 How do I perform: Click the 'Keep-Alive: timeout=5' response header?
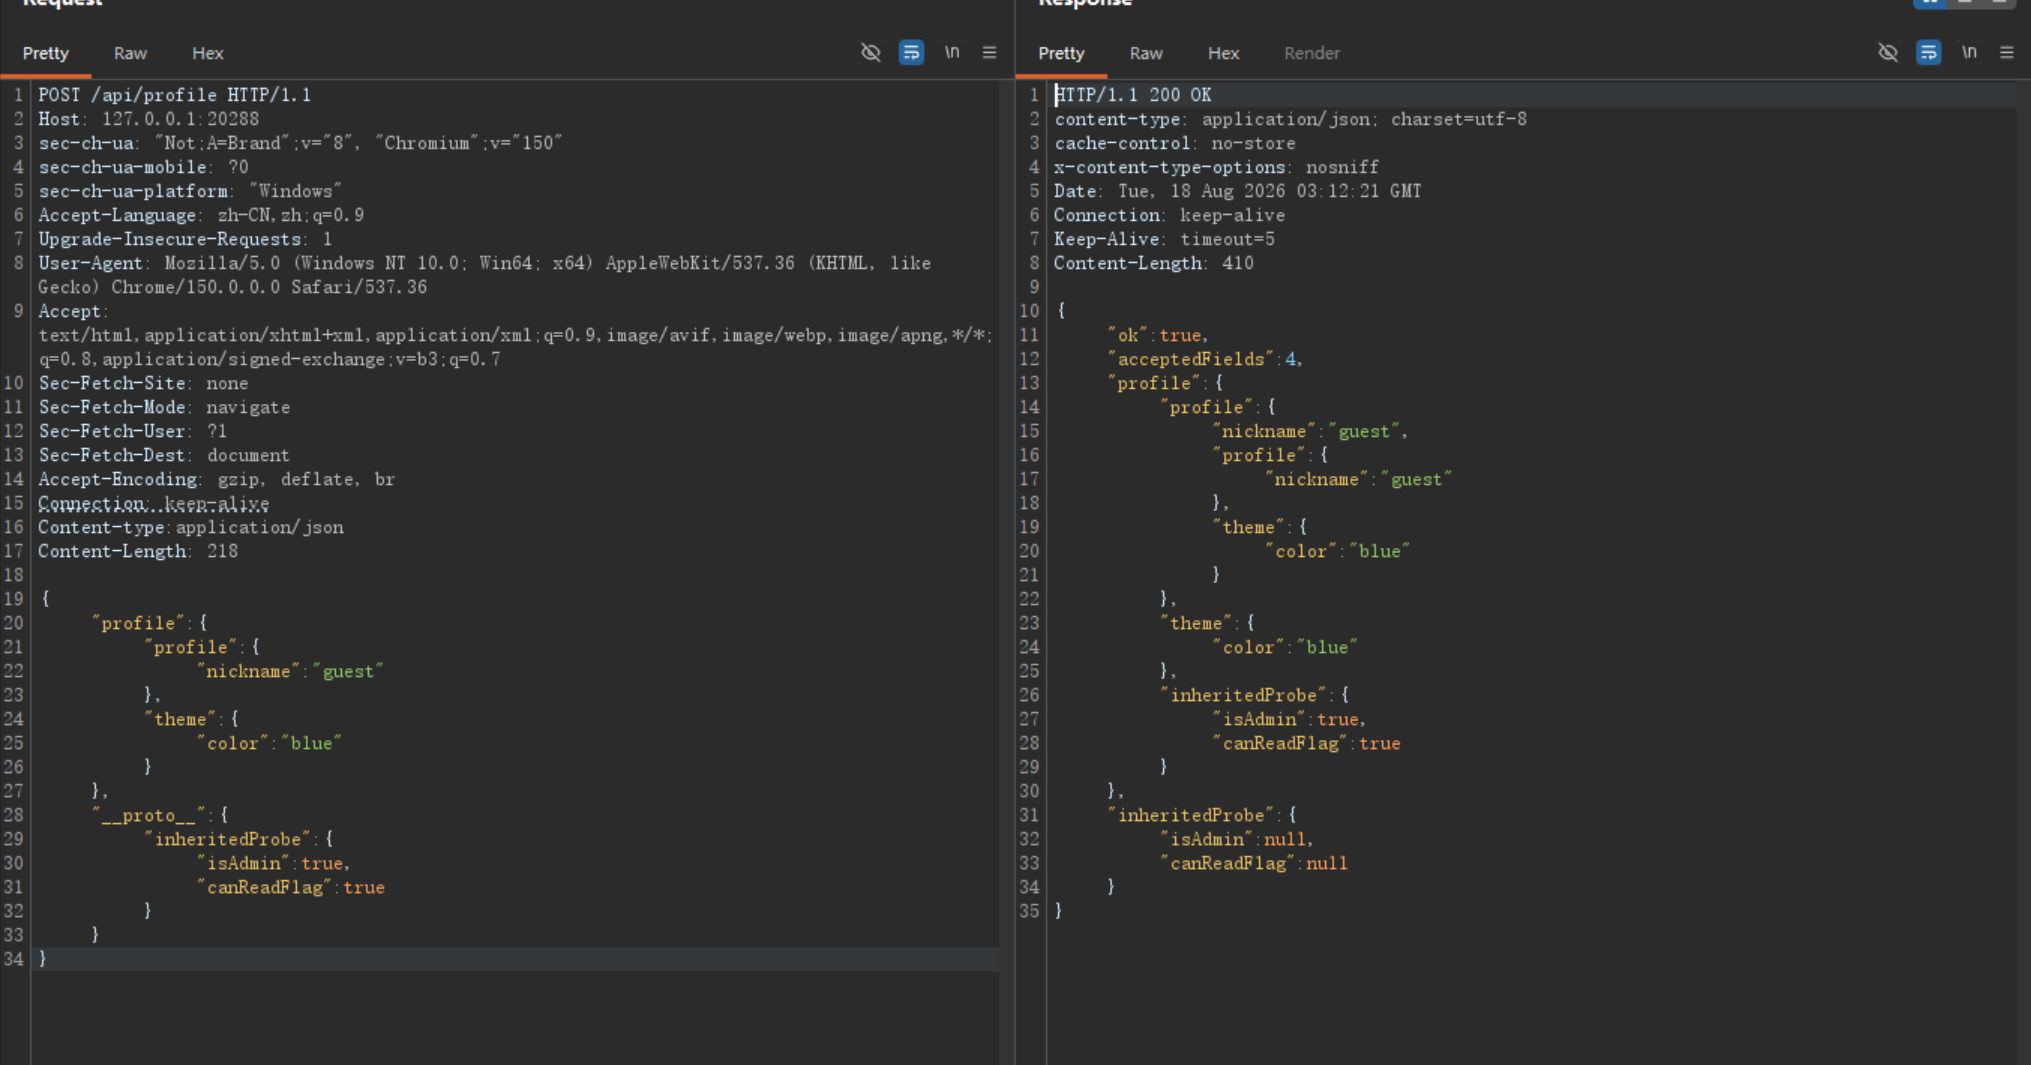coord(1165,239)
